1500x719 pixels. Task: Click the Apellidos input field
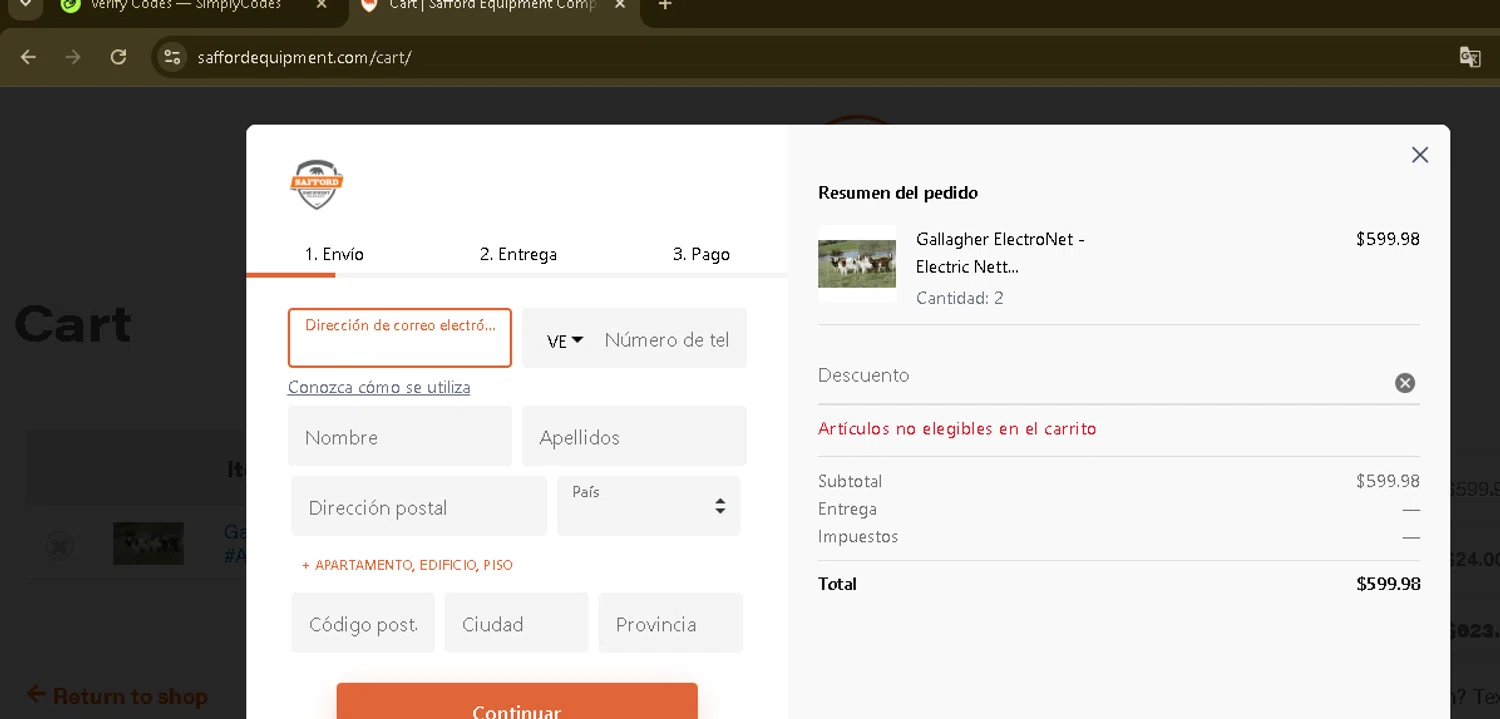[634, 436]
